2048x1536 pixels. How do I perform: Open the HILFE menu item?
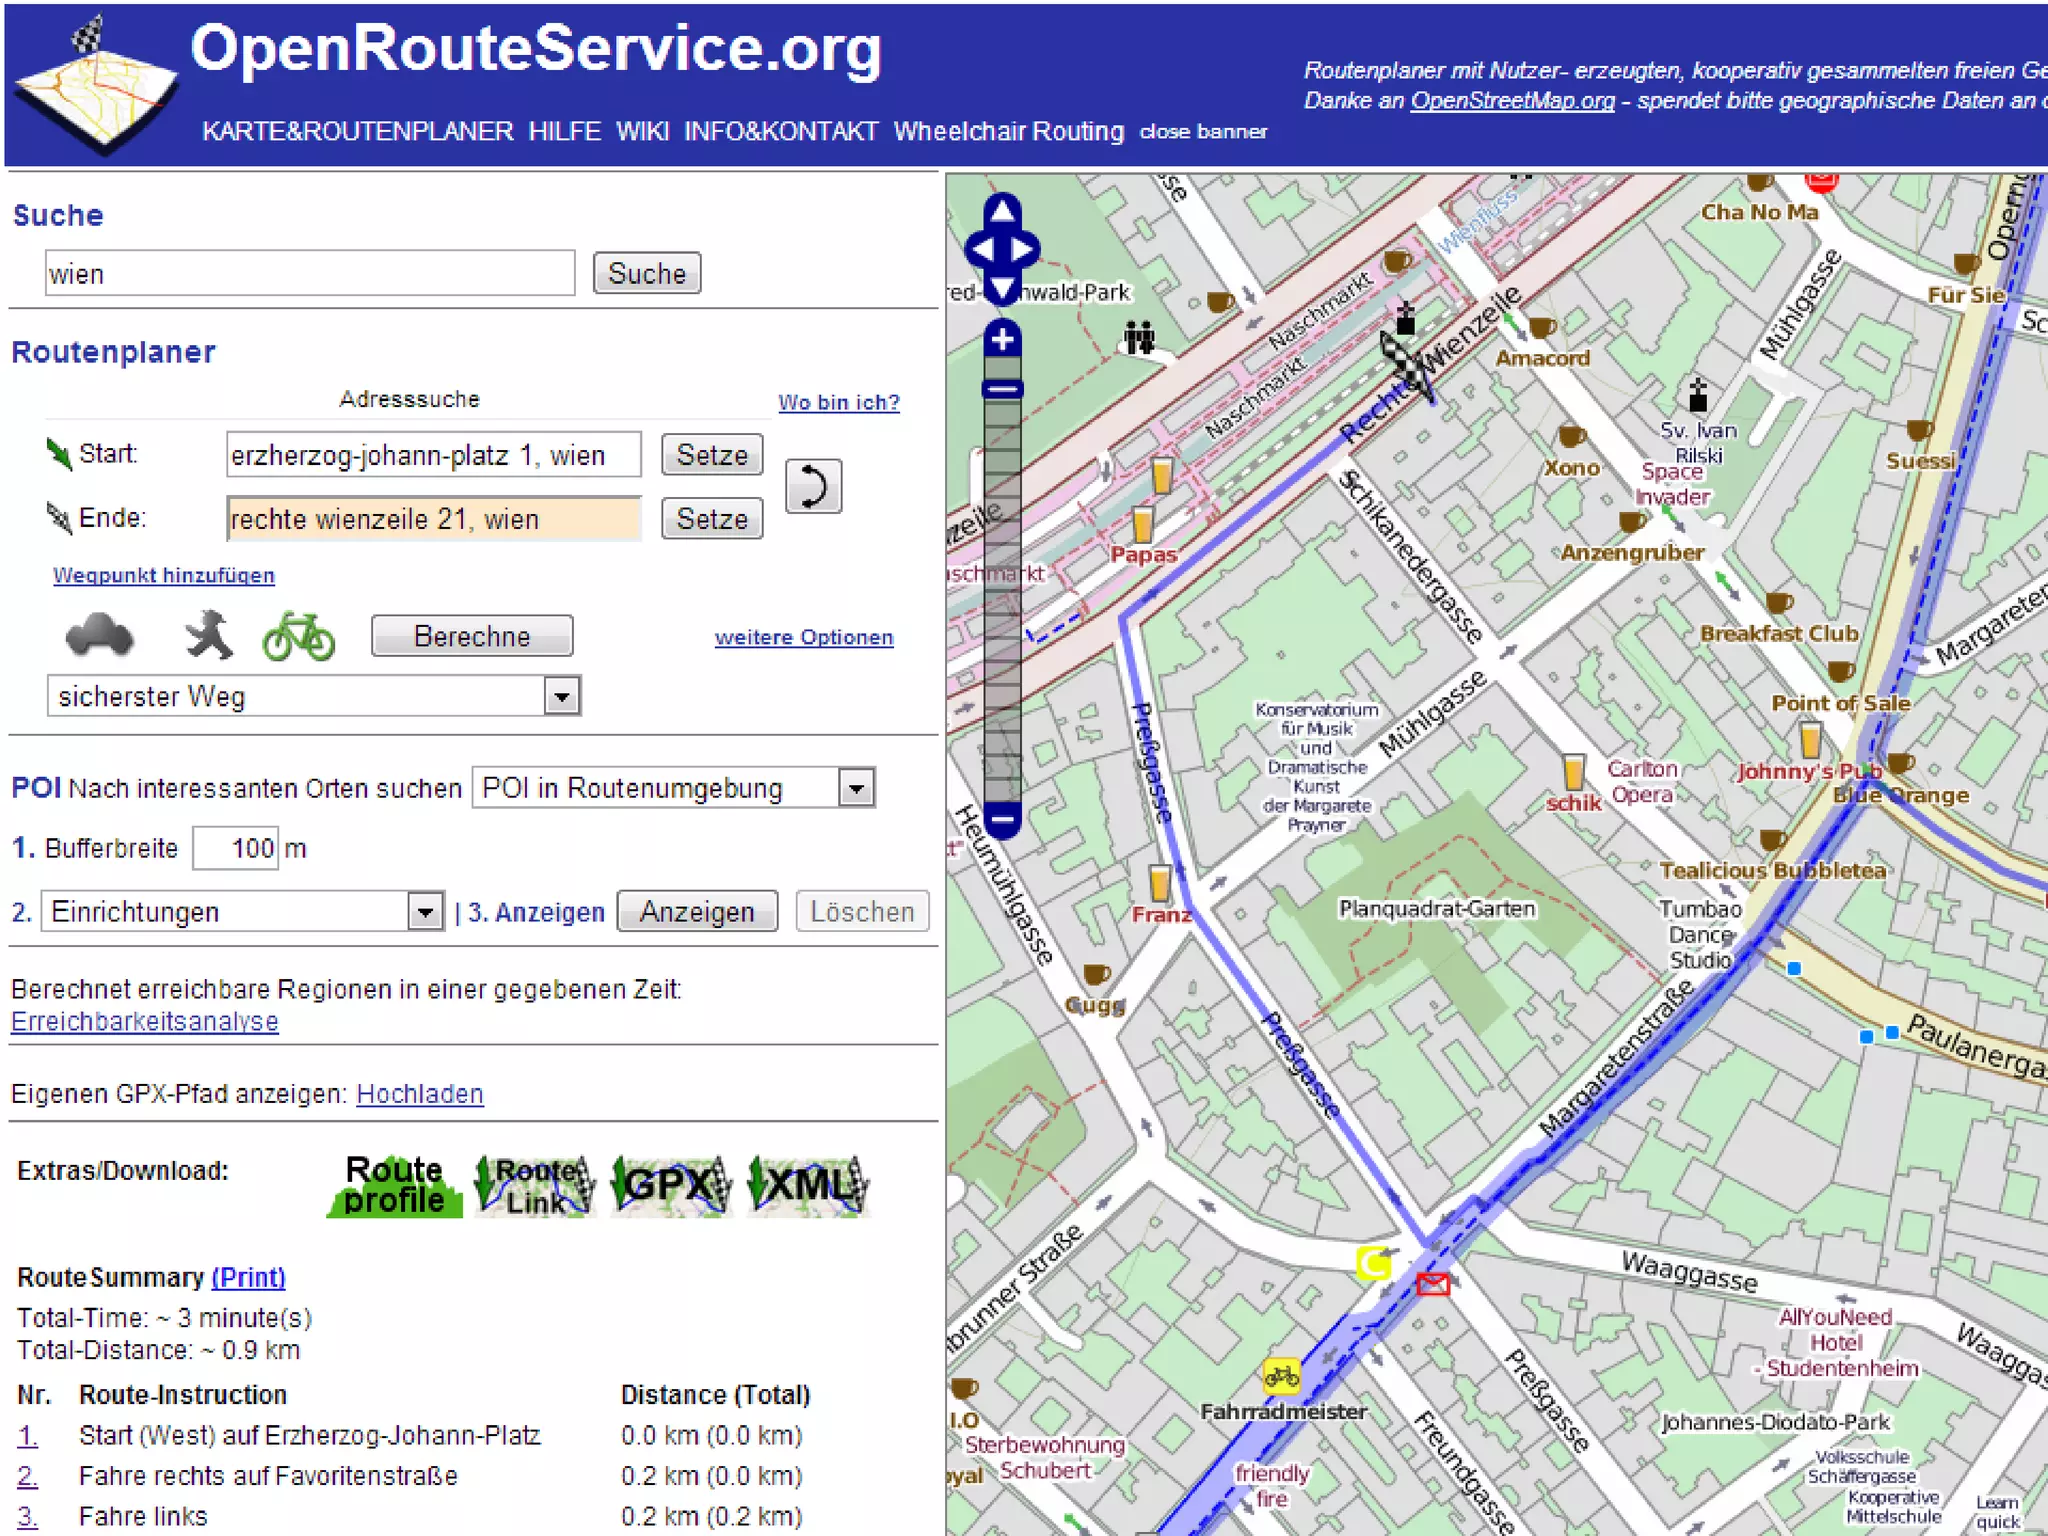pos(565,131)
